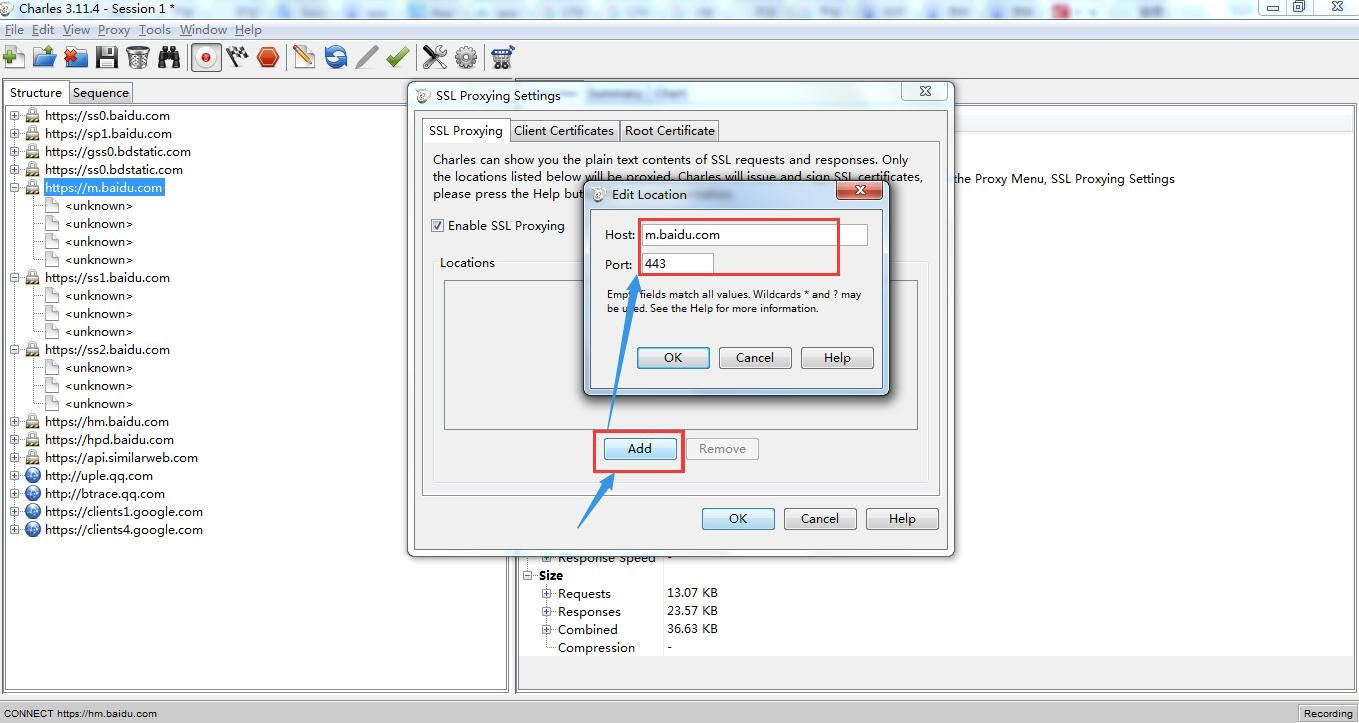Switch to the Root Certificate tab

pos(670,131)
